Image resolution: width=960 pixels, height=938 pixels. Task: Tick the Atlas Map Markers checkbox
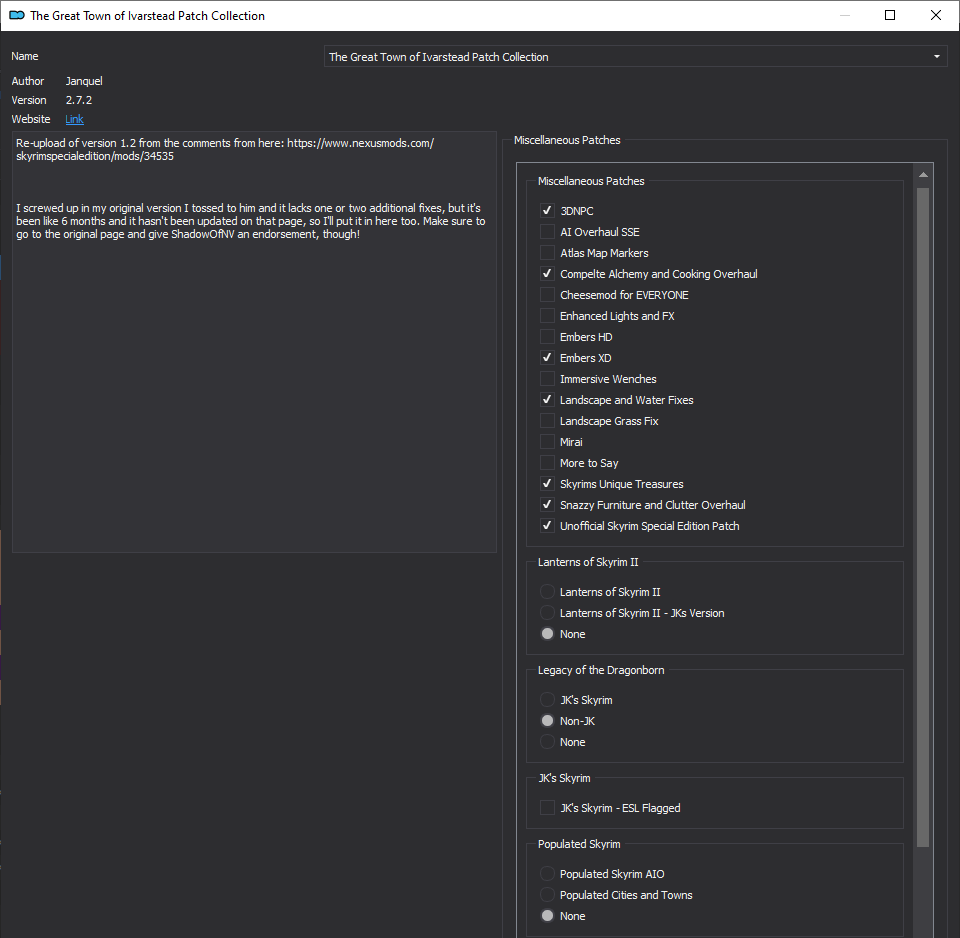pyautogui.click(x=547, y=253)
